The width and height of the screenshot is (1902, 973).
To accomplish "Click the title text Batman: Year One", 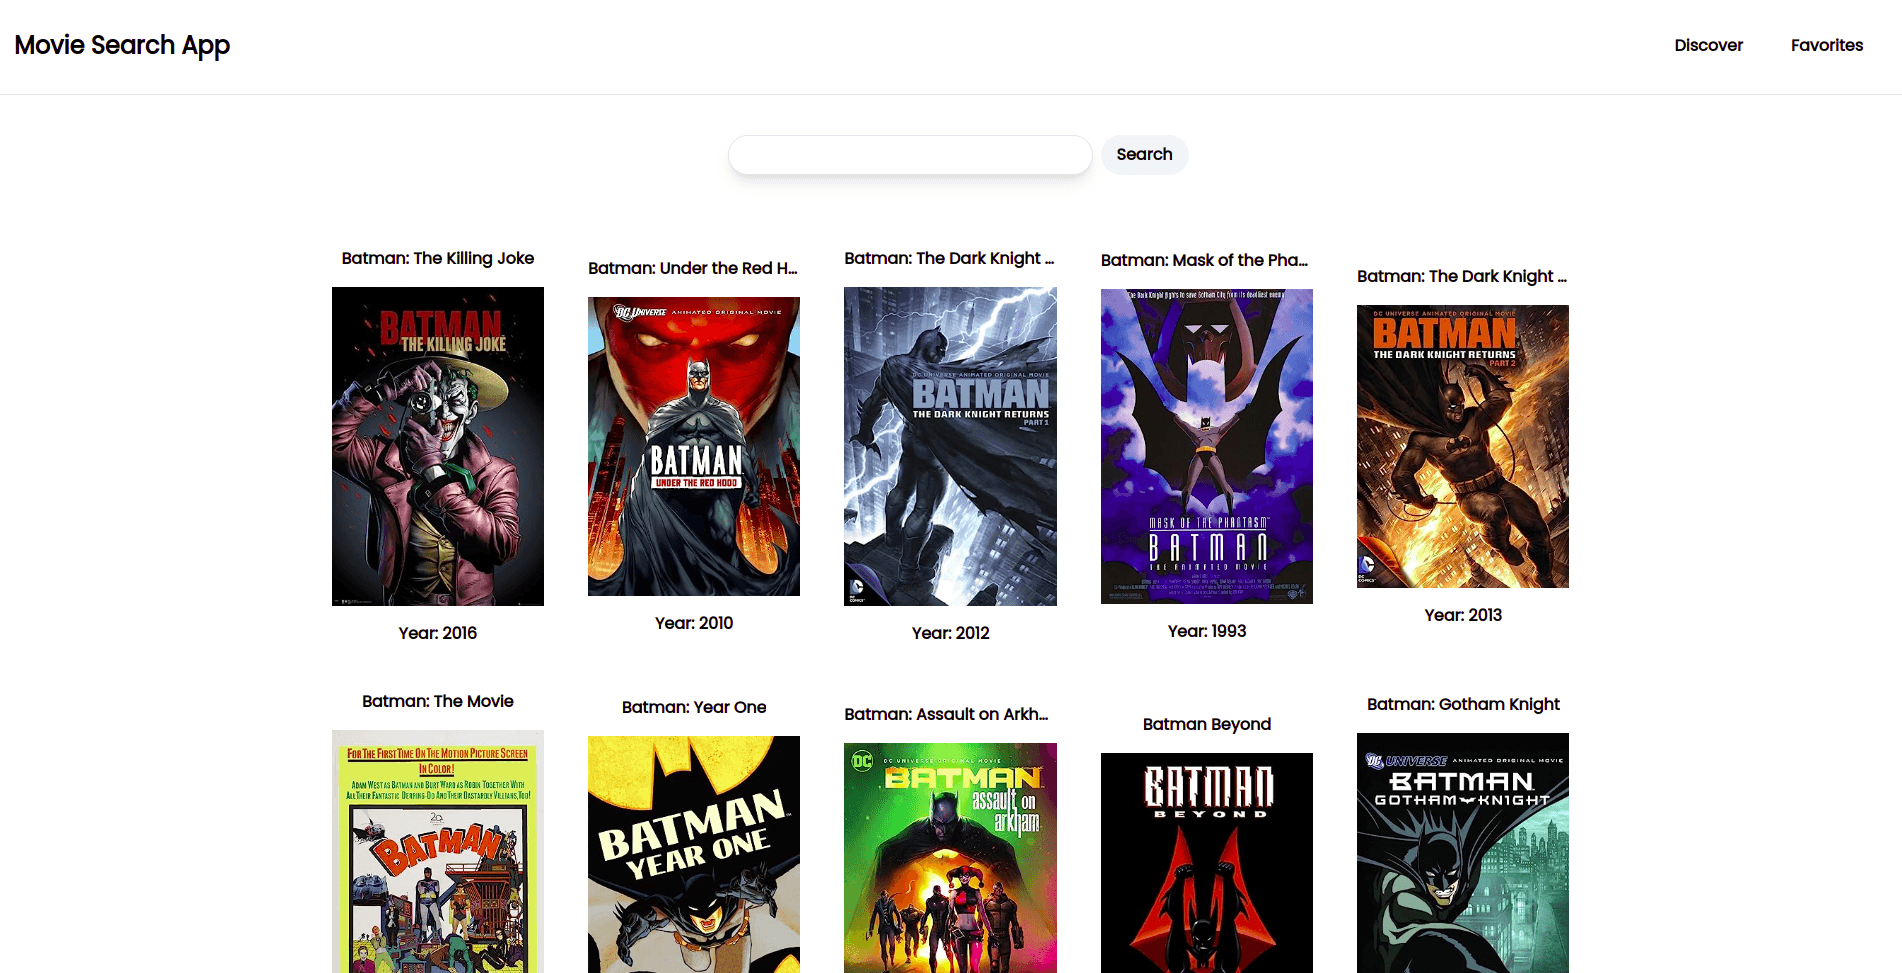I will (x=694, y=707).
